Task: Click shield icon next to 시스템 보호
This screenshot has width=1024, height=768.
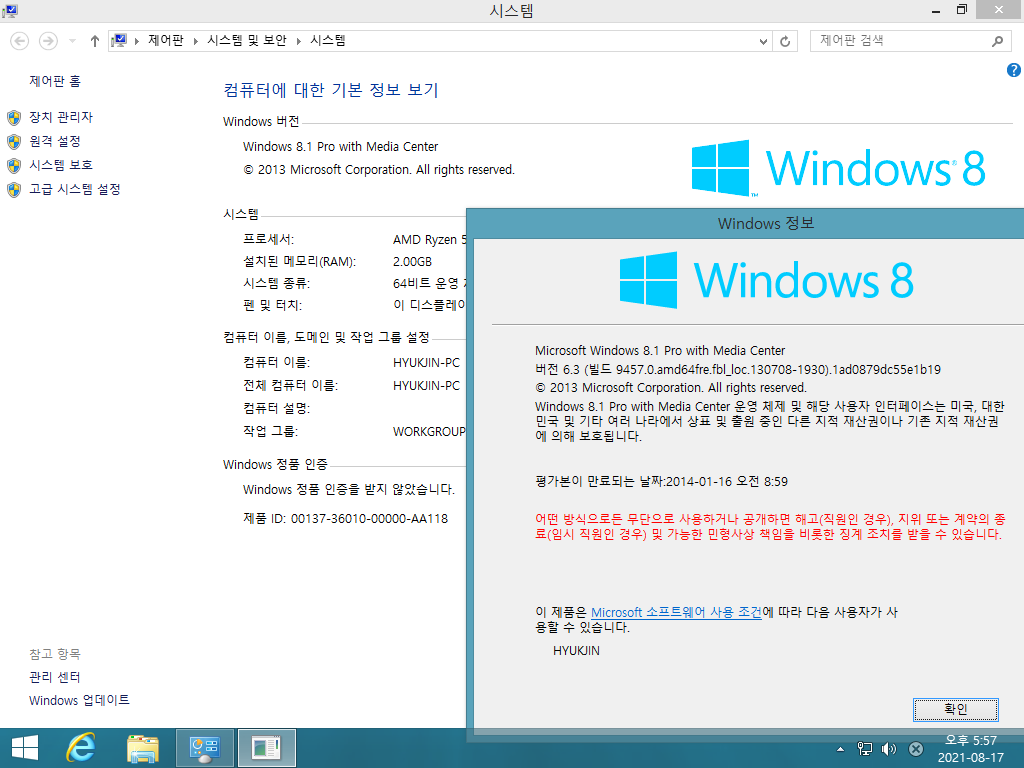Action: pyautogui.click(x=14, y=165)
